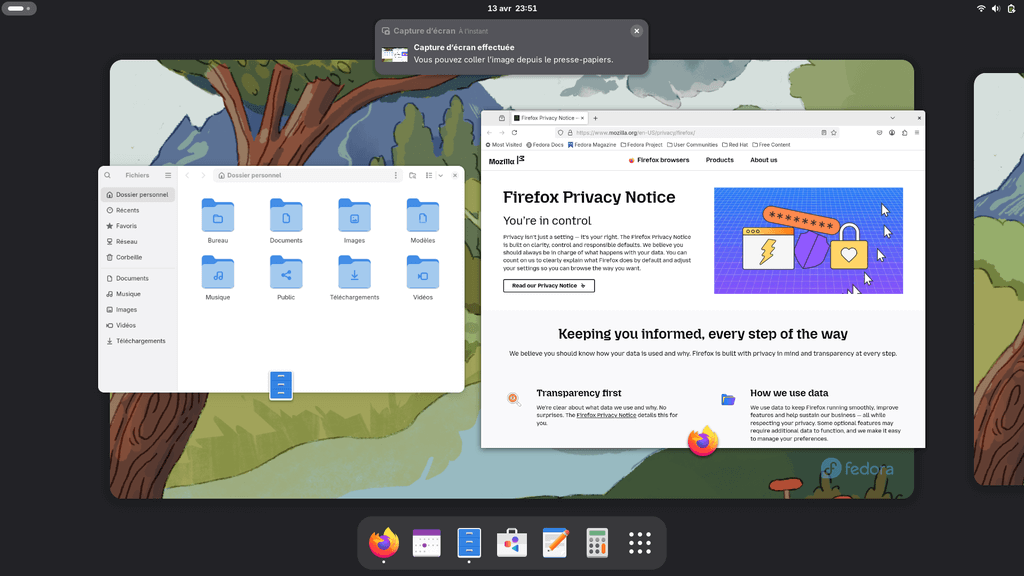Image resolution: width=1024 pixels, height=576 pixels.
Task: Select the Documents folder in the grid
Action: click(286, 216)
